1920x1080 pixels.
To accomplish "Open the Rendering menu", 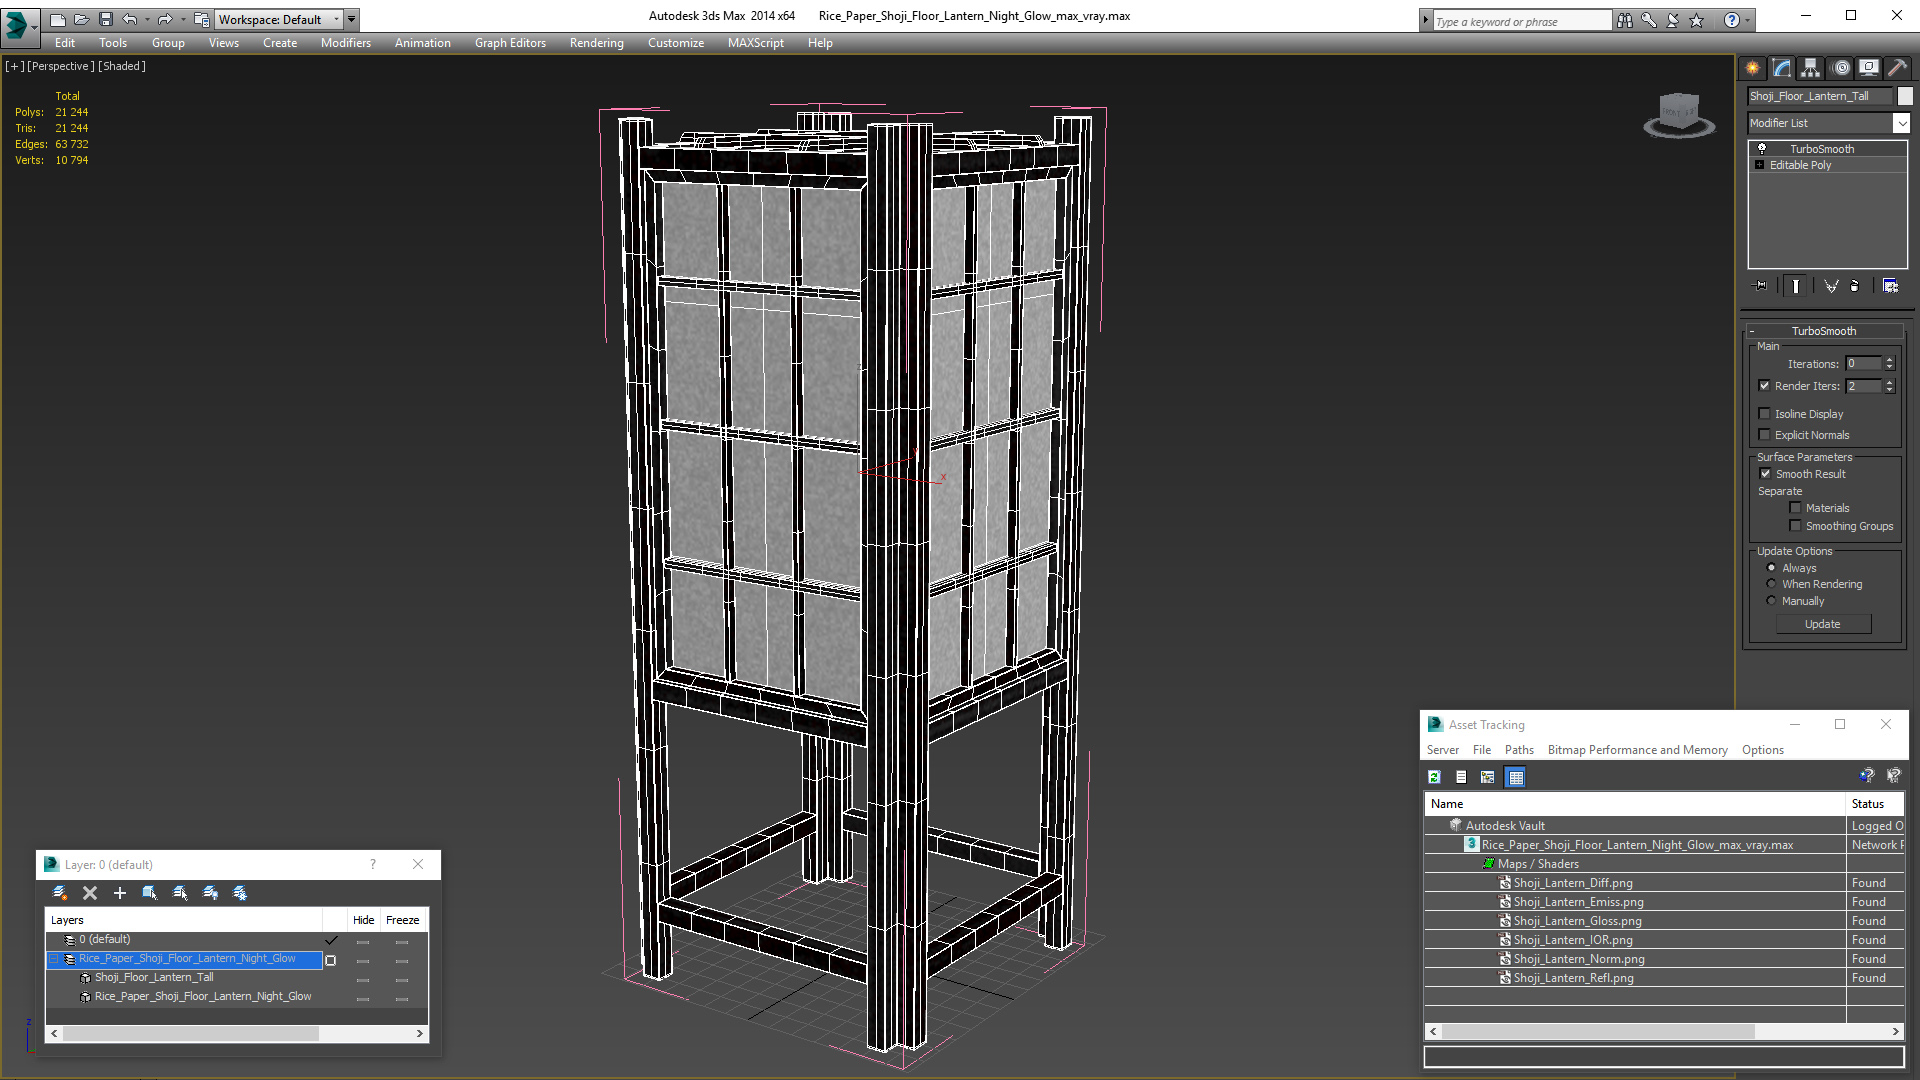I will coord(596,43).
